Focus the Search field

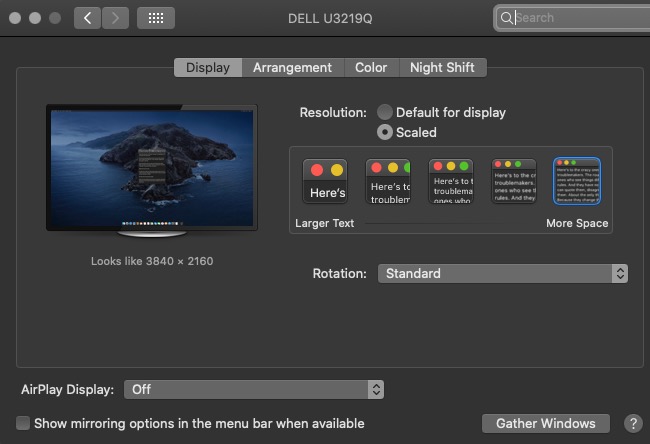[x=572, y=18]
